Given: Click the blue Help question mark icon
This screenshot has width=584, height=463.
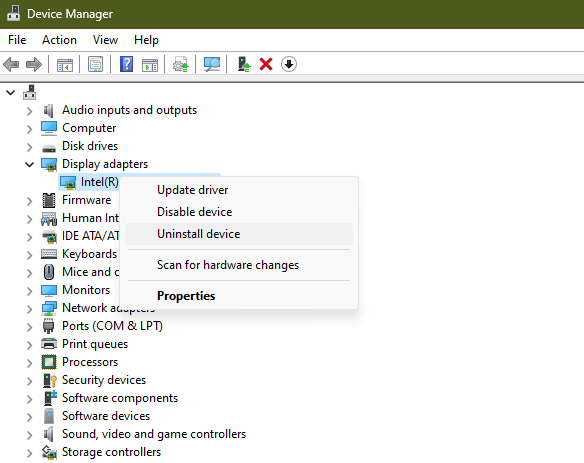Looking at the screenshot, I should point(127,64).
